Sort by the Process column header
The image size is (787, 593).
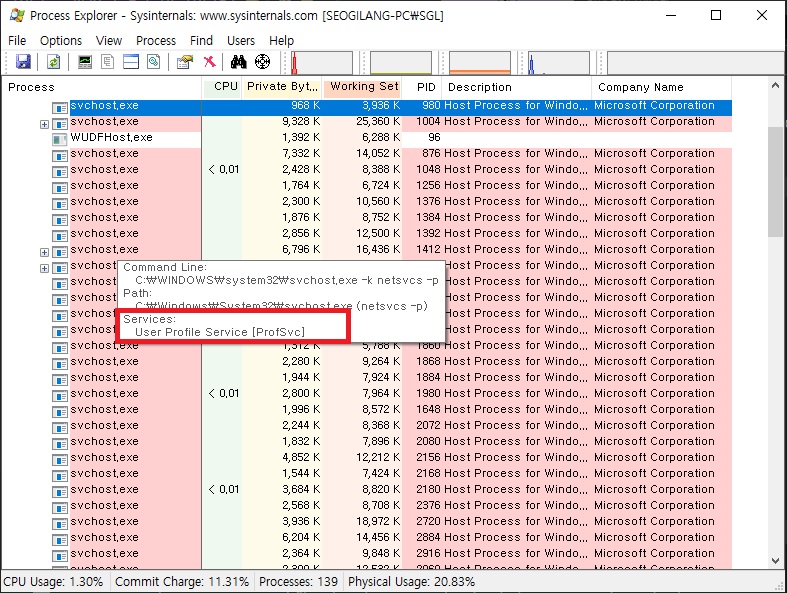coord(101,87)
